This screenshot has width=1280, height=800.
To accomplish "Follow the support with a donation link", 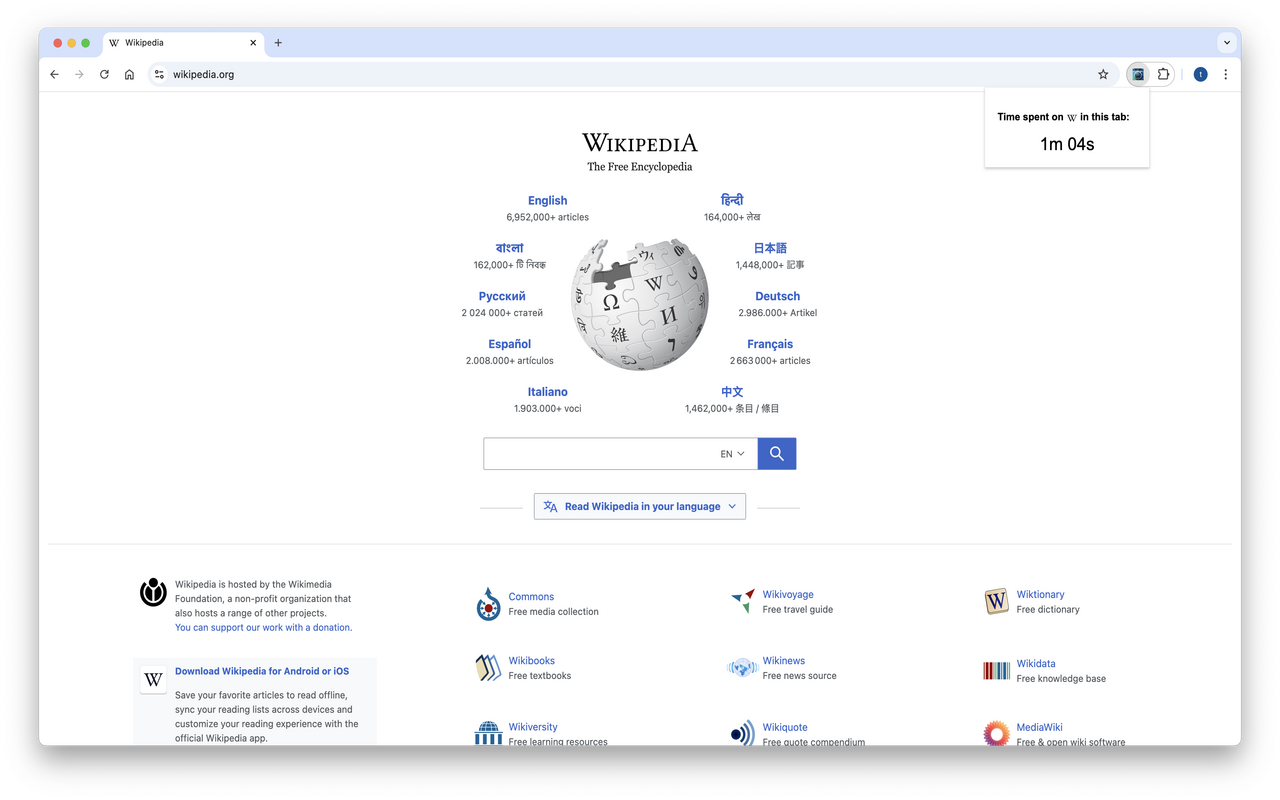I will [264, 628].
